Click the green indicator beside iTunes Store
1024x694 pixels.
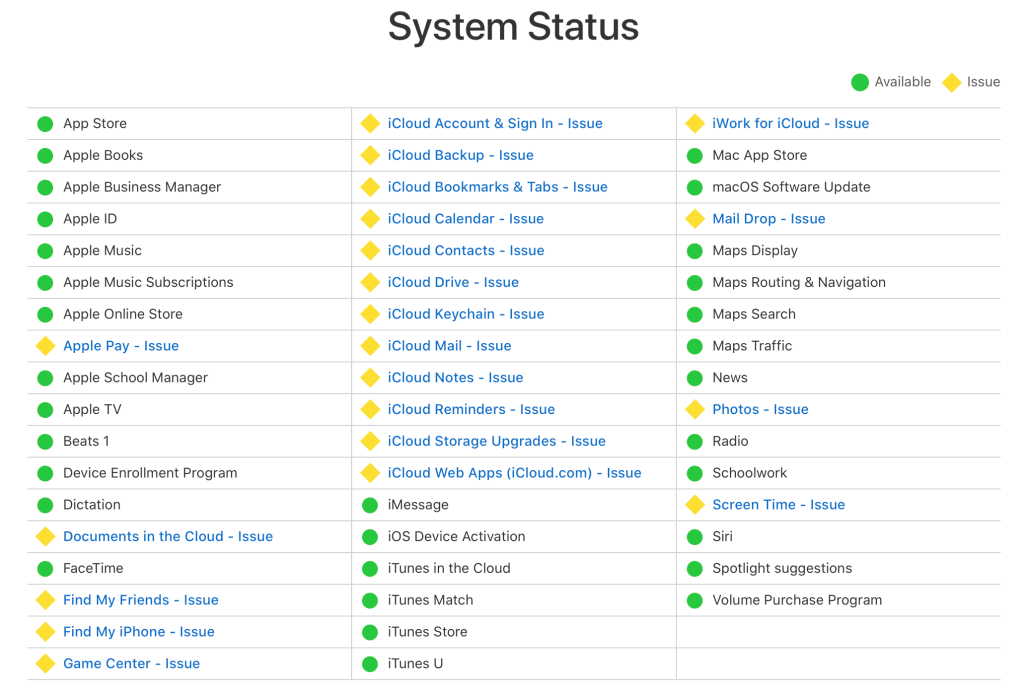point(370,631)
